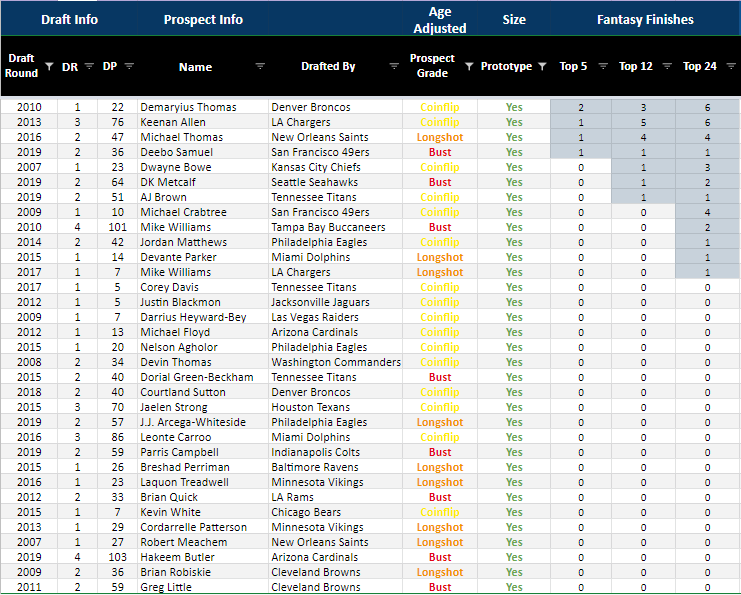Select Demaryius Thomas's Coinflip grade cell
Viewport: 741px width, 595px height.
[x=440, y=107]
